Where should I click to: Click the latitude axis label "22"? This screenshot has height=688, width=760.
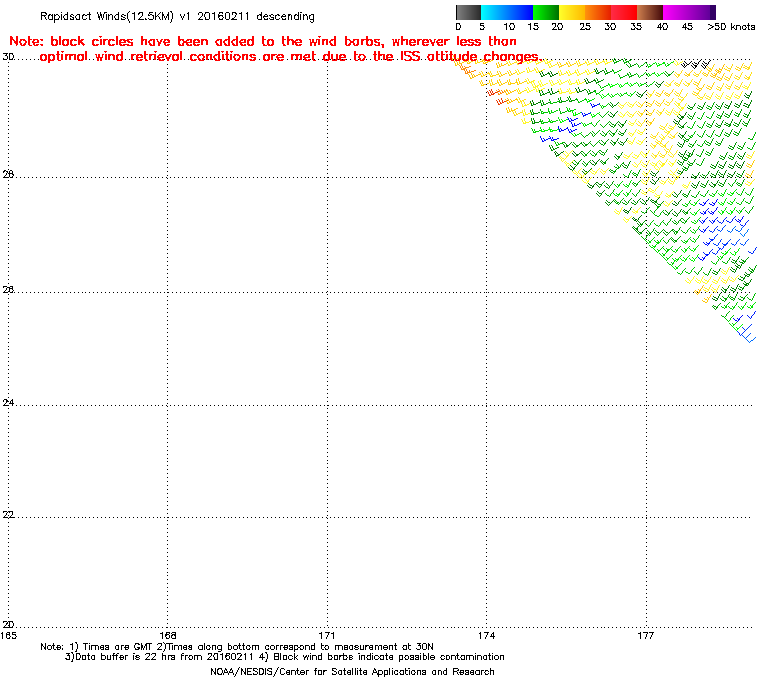pyautogui.click(x=8, y=515)
